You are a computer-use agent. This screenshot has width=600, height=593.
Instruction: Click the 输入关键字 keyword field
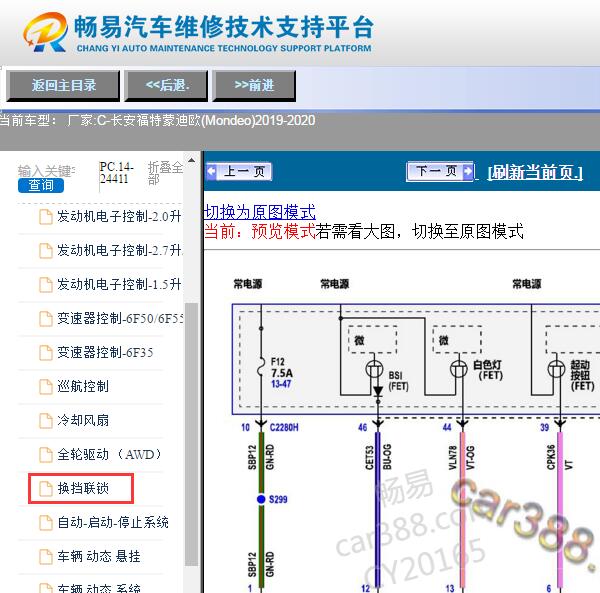tap(46, 171)
